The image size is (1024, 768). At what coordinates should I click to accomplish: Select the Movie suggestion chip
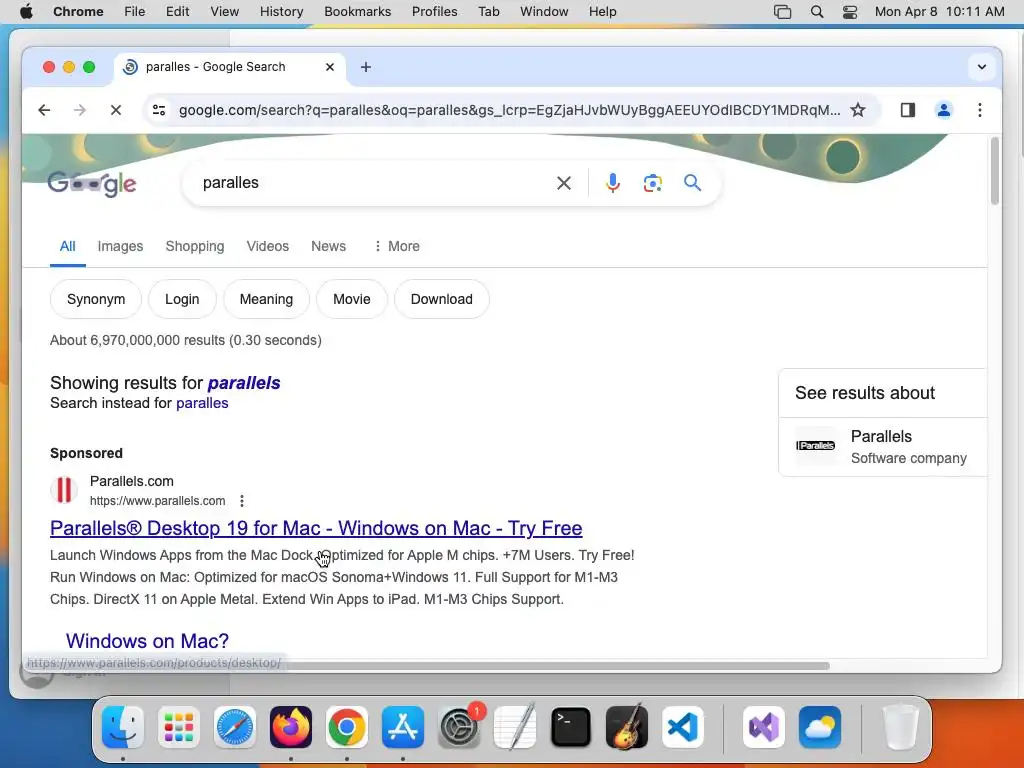coord(351,299)
